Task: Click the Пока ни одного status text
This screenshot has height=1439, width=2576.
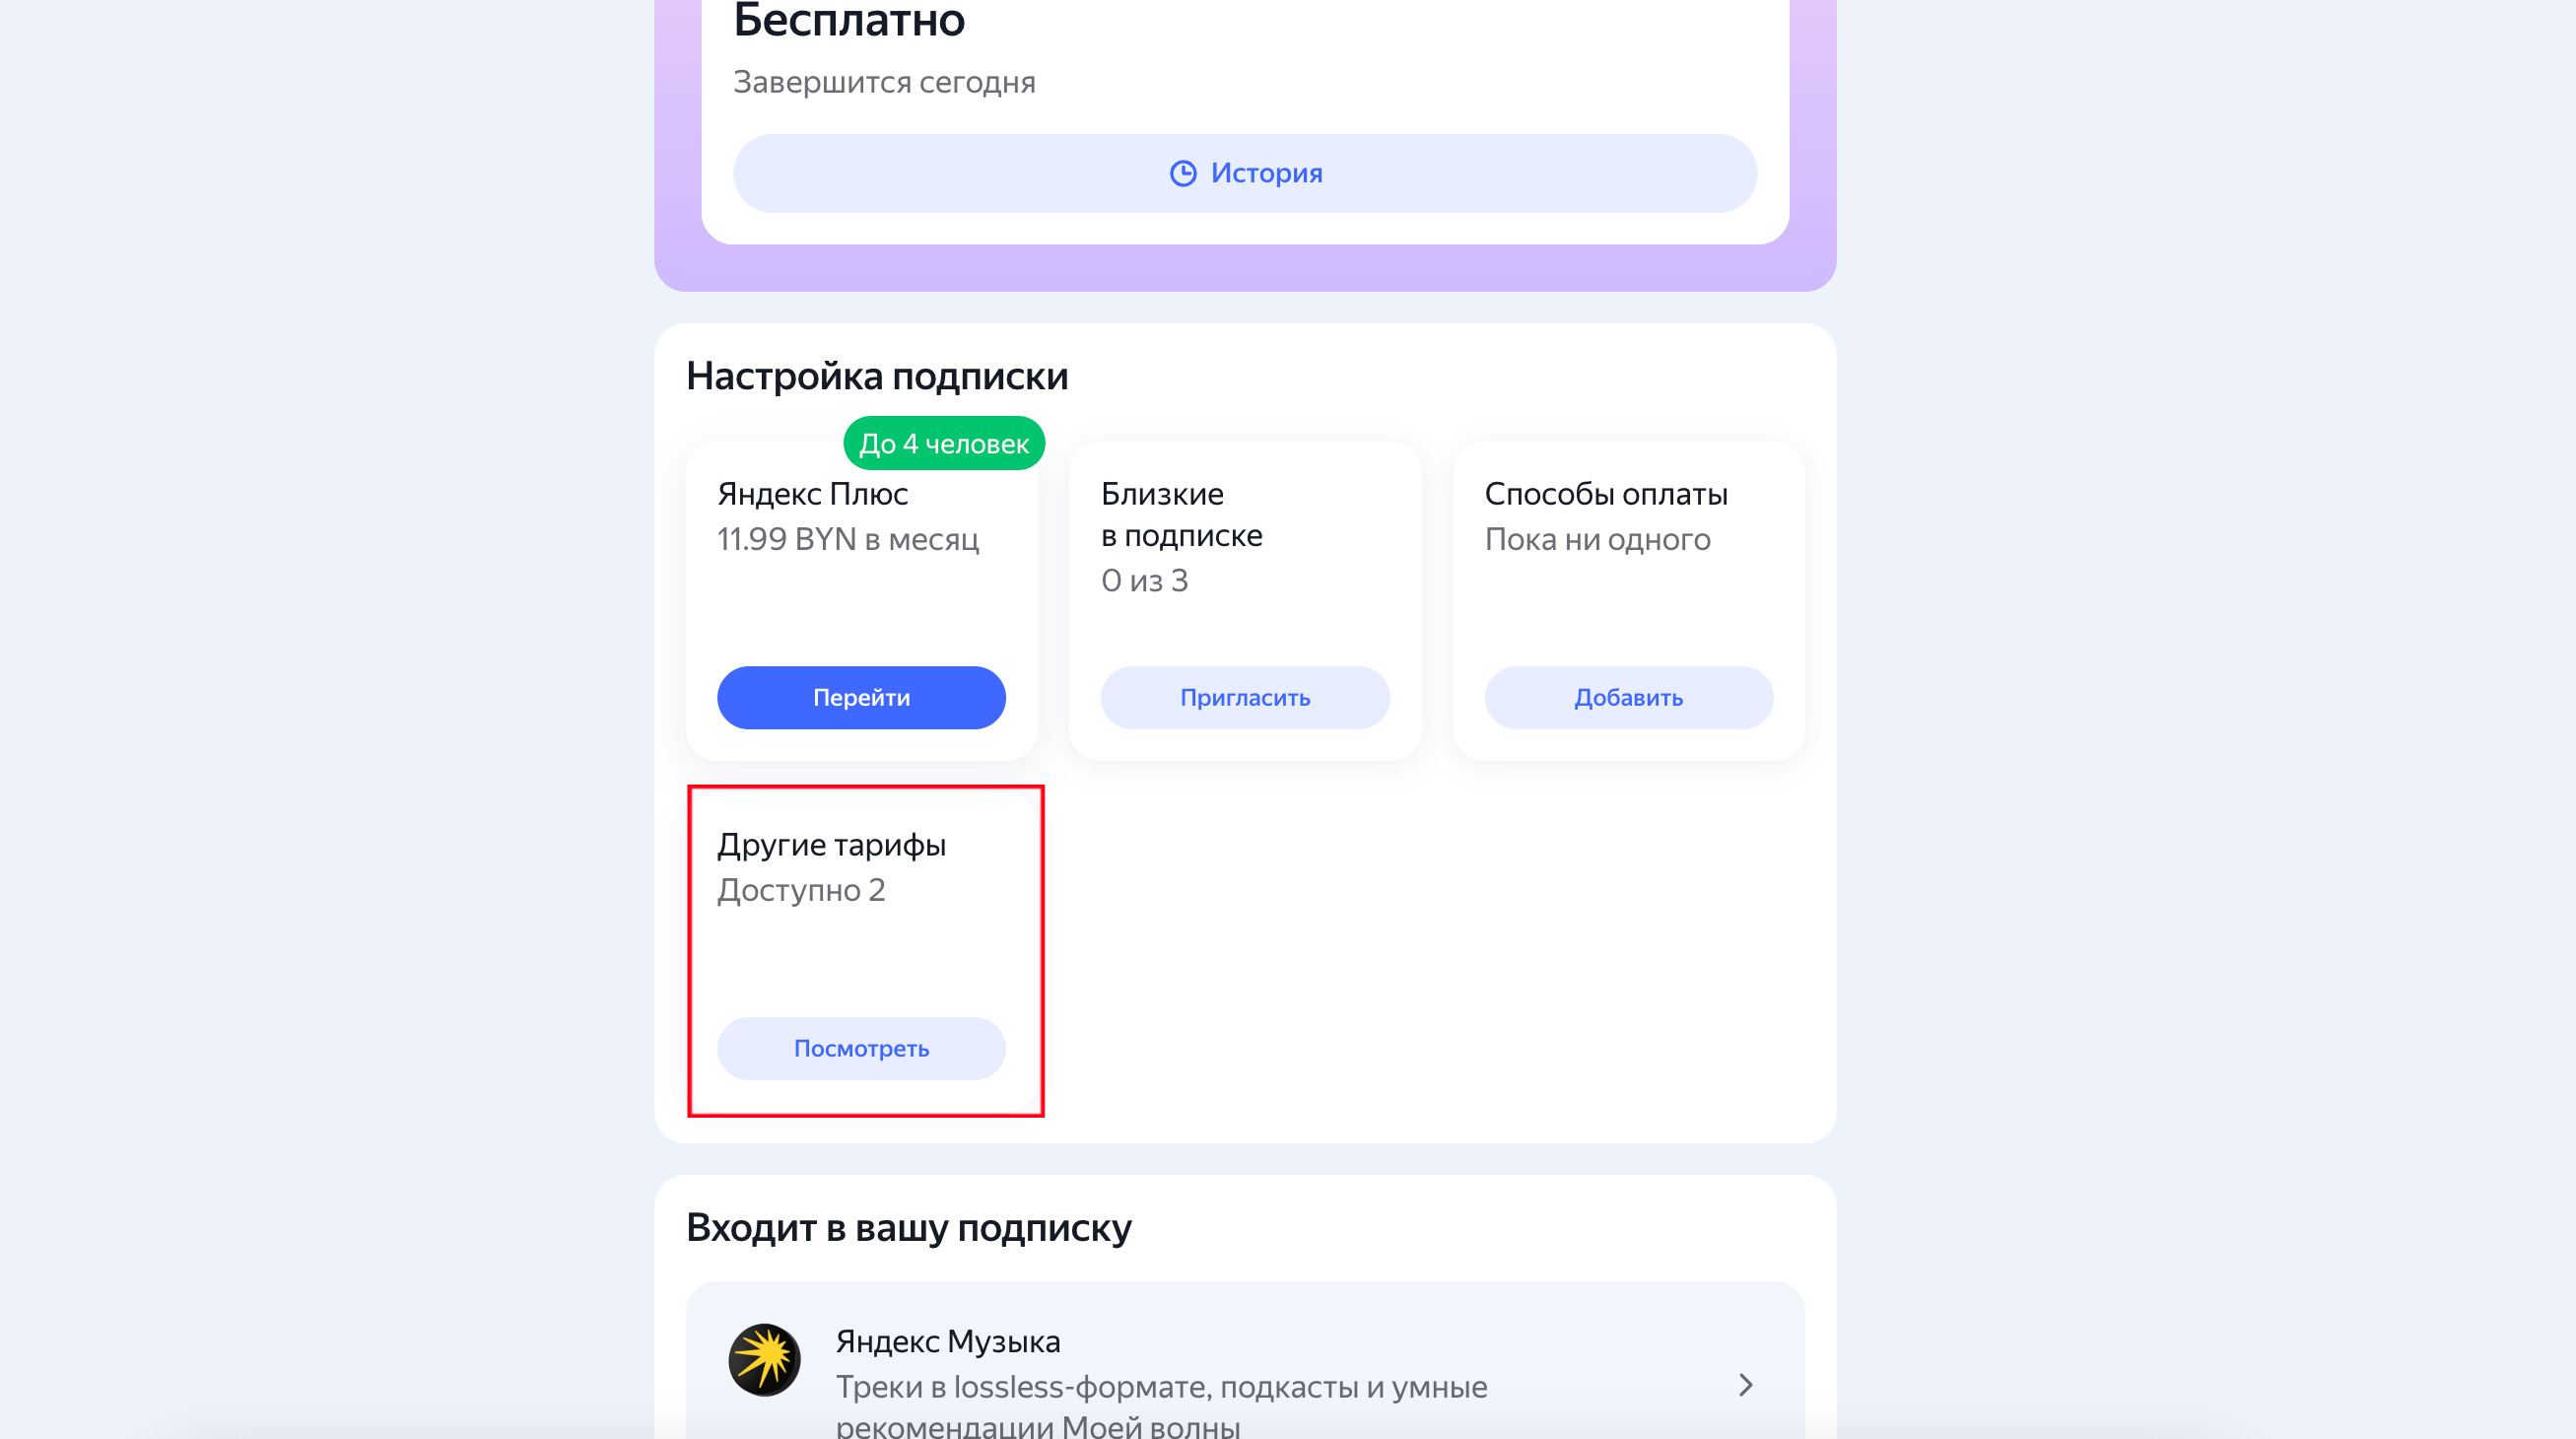Action: click(1597, 539)
